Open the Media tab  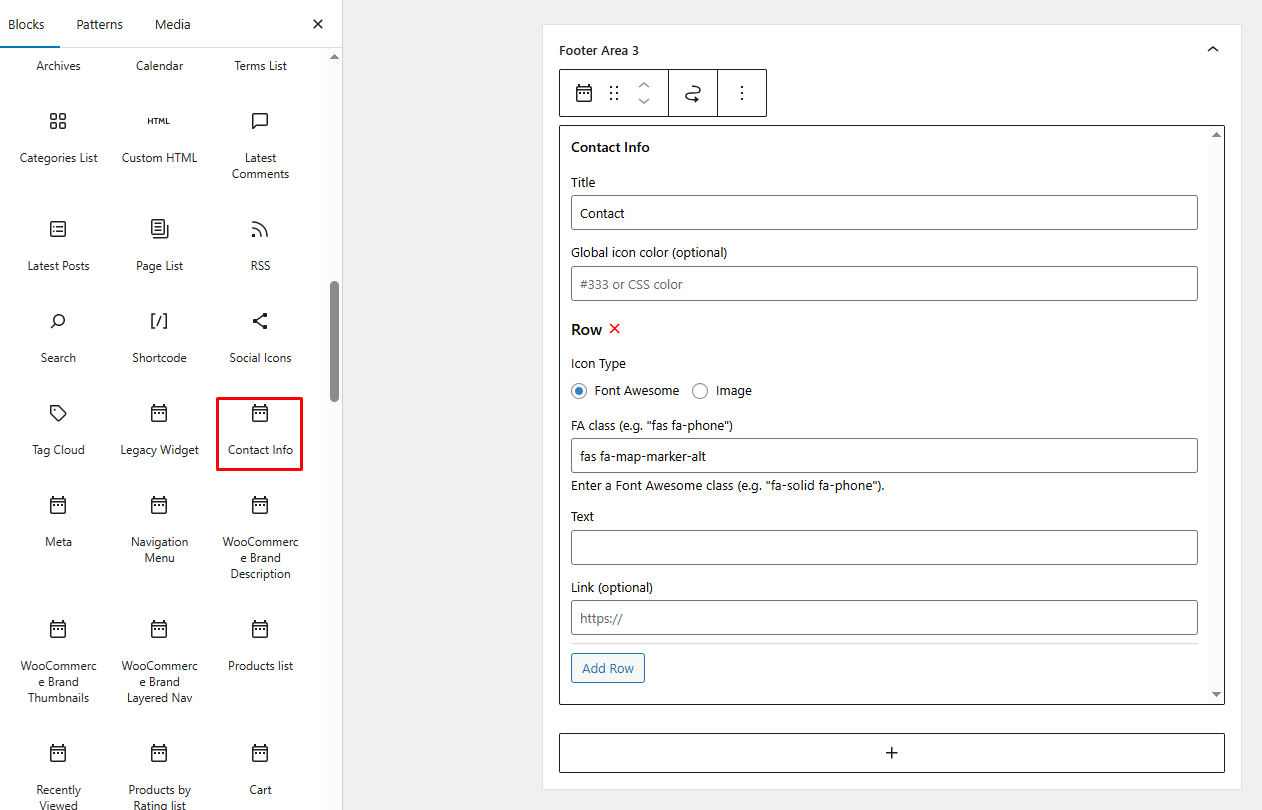coord(172,24)
